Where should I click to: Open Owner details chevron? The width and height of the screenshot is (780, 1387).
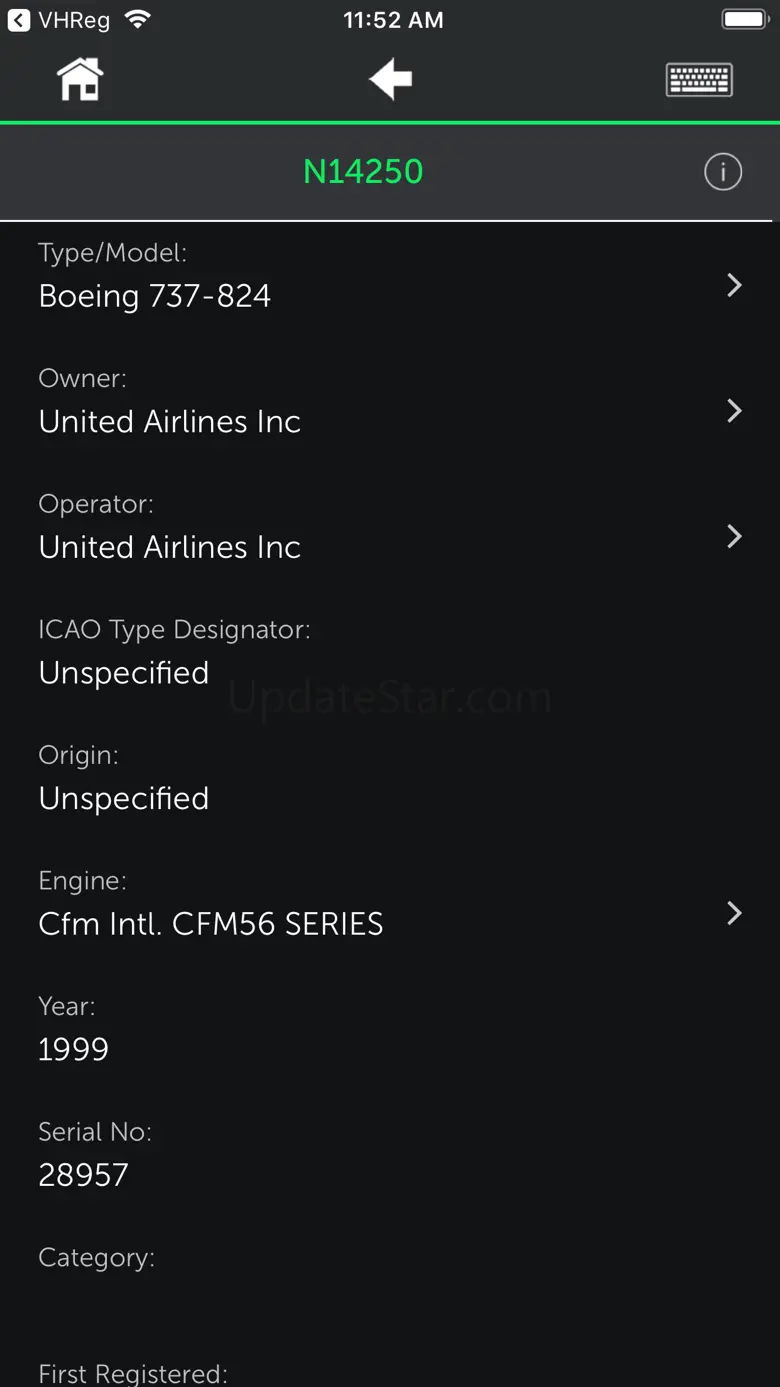point(734,411)
